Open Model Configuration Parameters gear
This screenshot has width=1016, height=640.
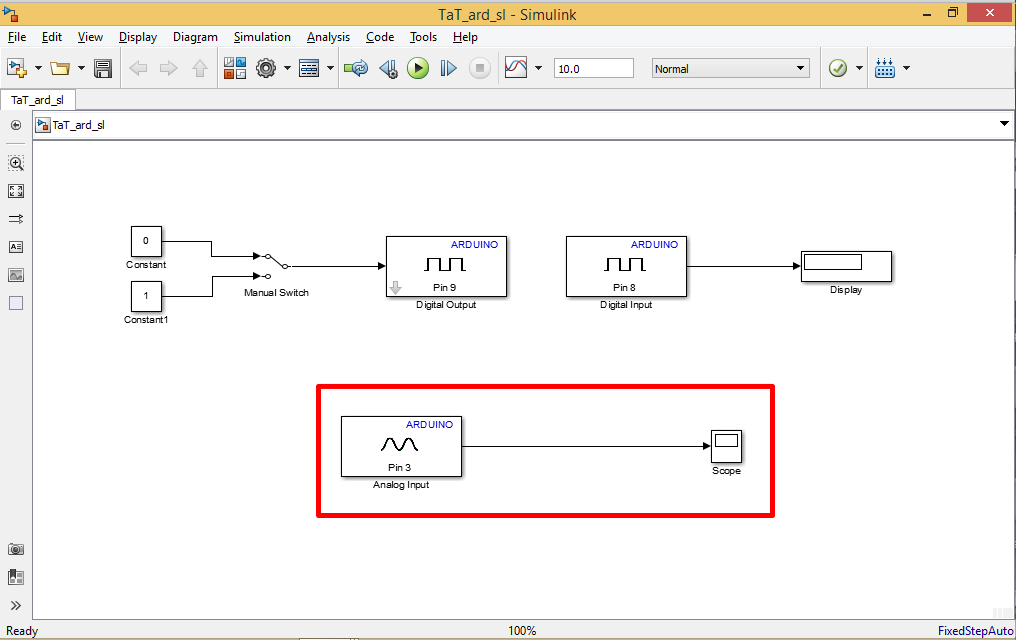(x=266, y=68)
